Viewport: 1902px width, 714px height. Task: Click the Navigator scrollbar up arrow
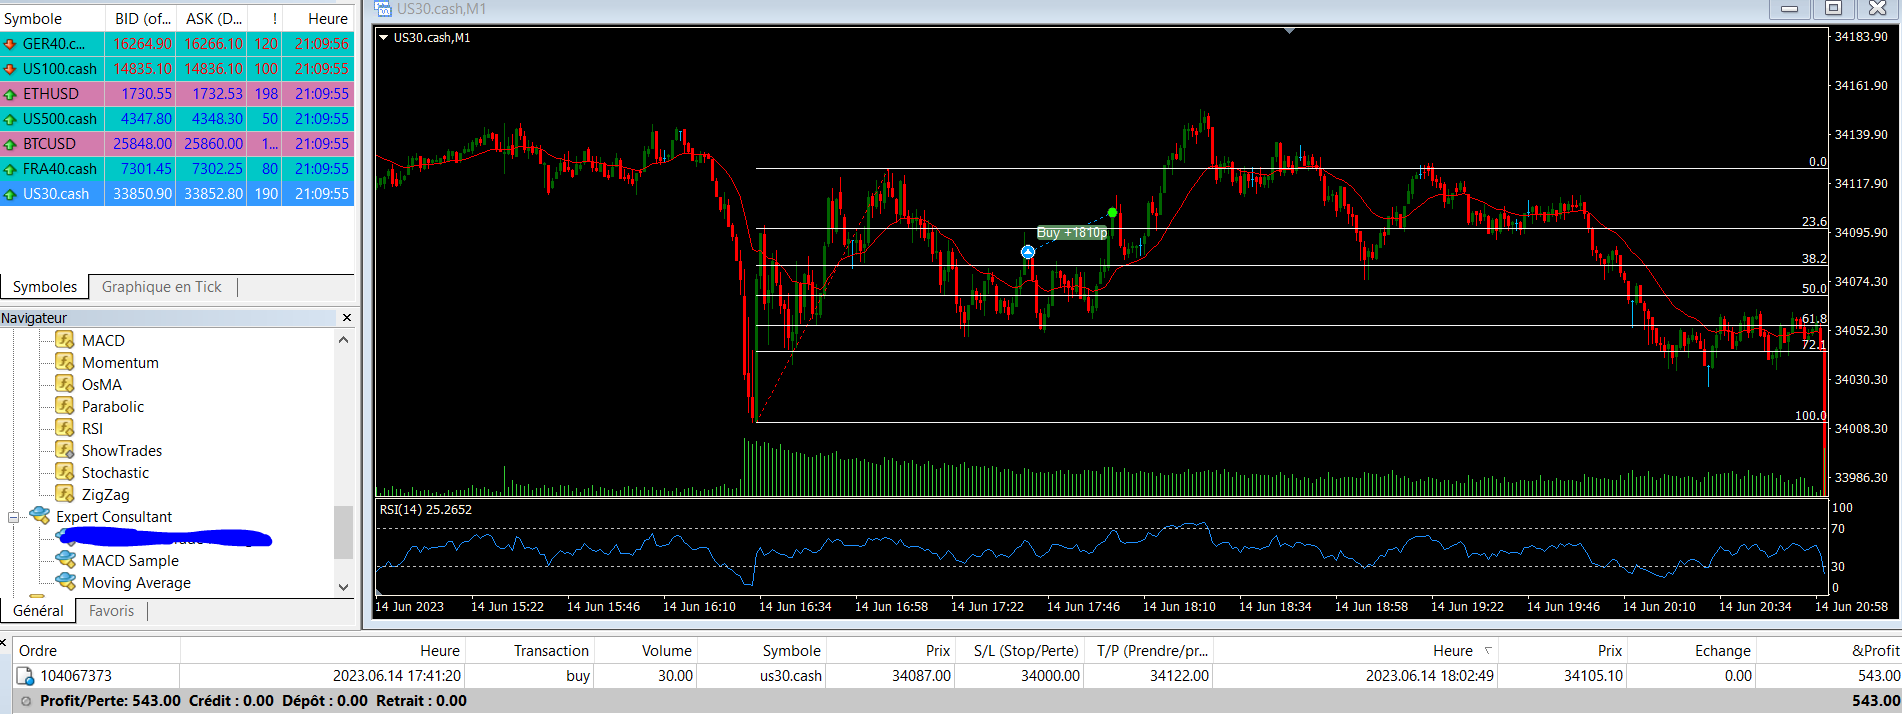(x=343, y=340)
